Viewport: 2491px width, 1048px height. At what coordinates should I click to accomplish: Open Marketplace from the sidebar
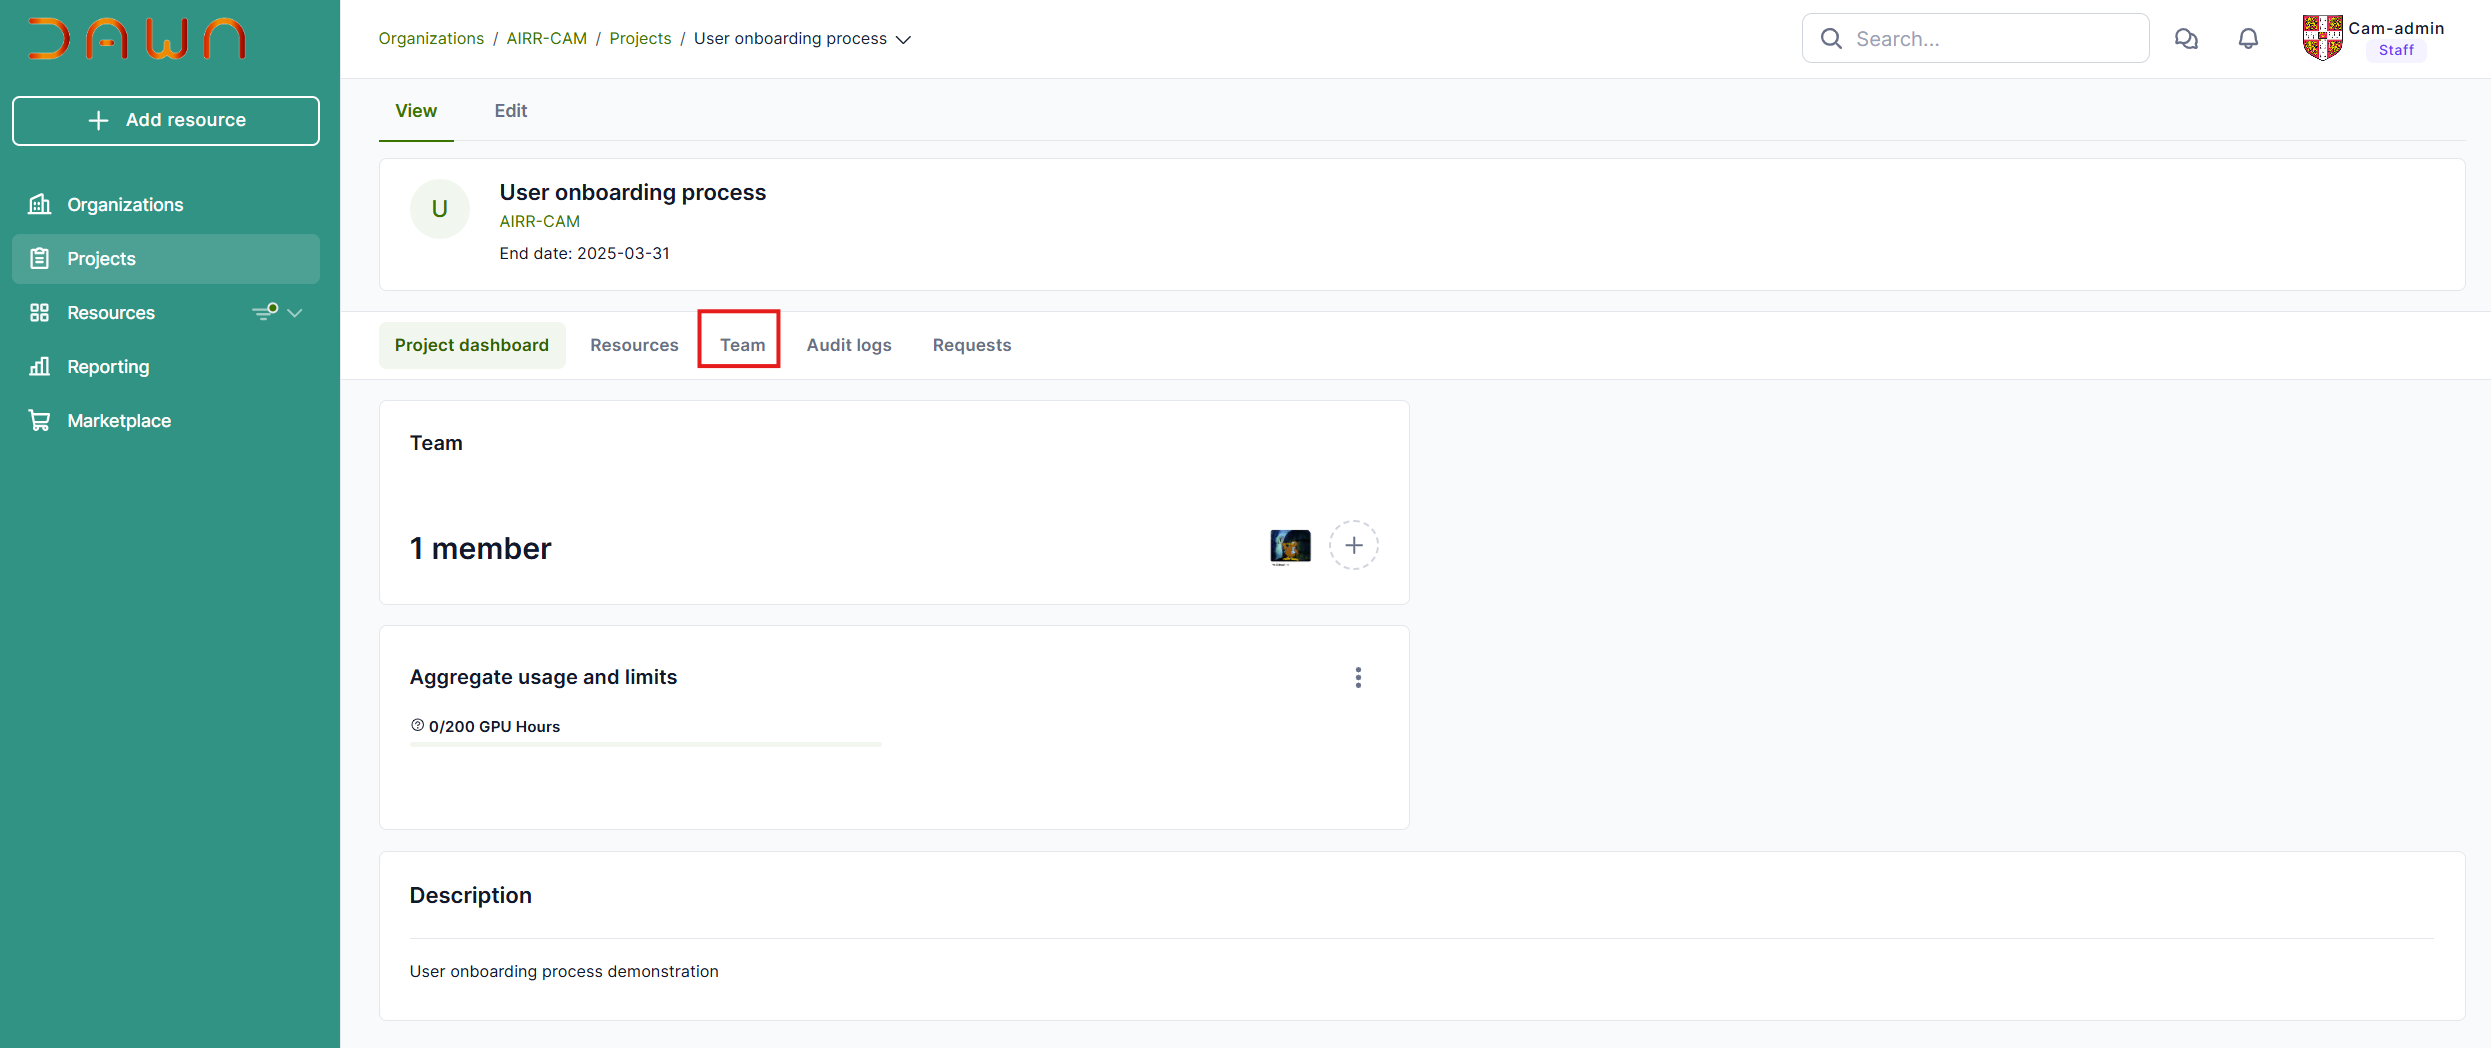coord(119,421)
